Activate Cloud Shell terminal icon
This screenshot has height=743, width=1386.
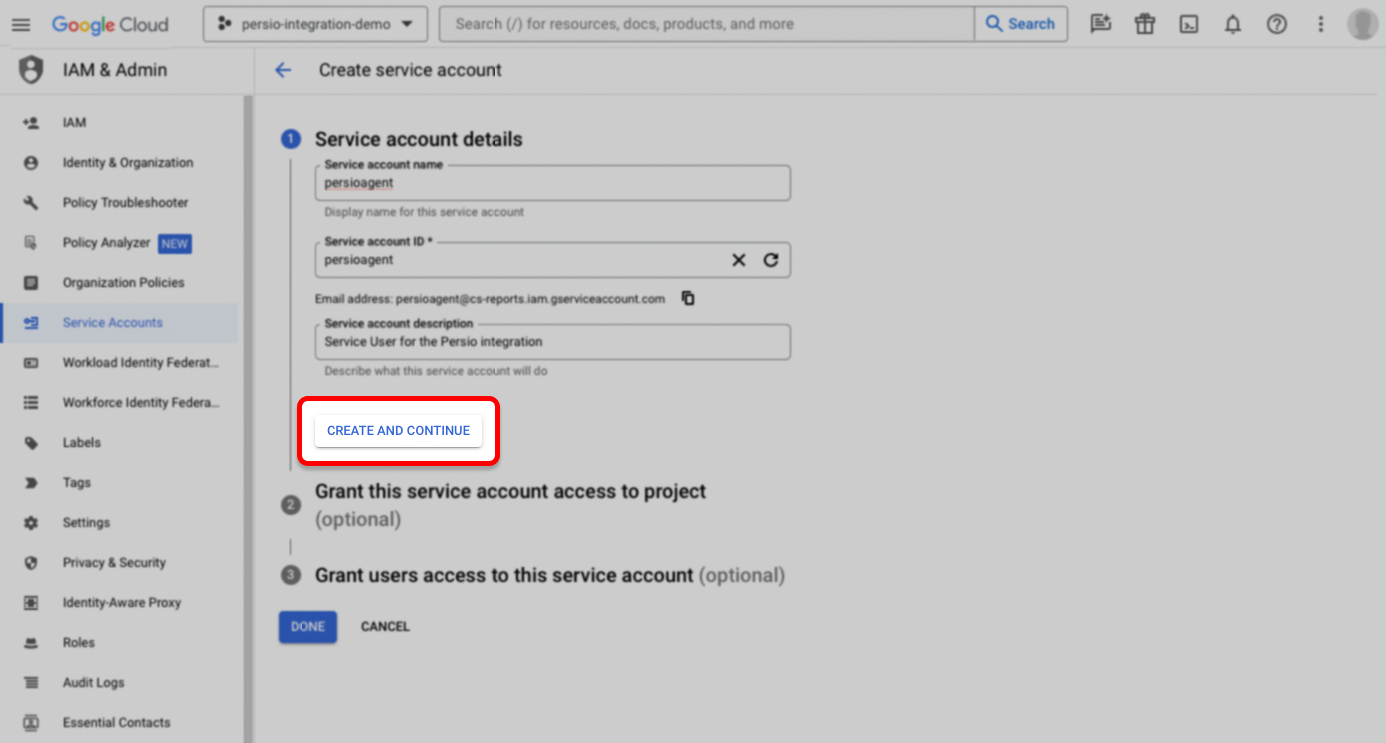coord(1189,25)
